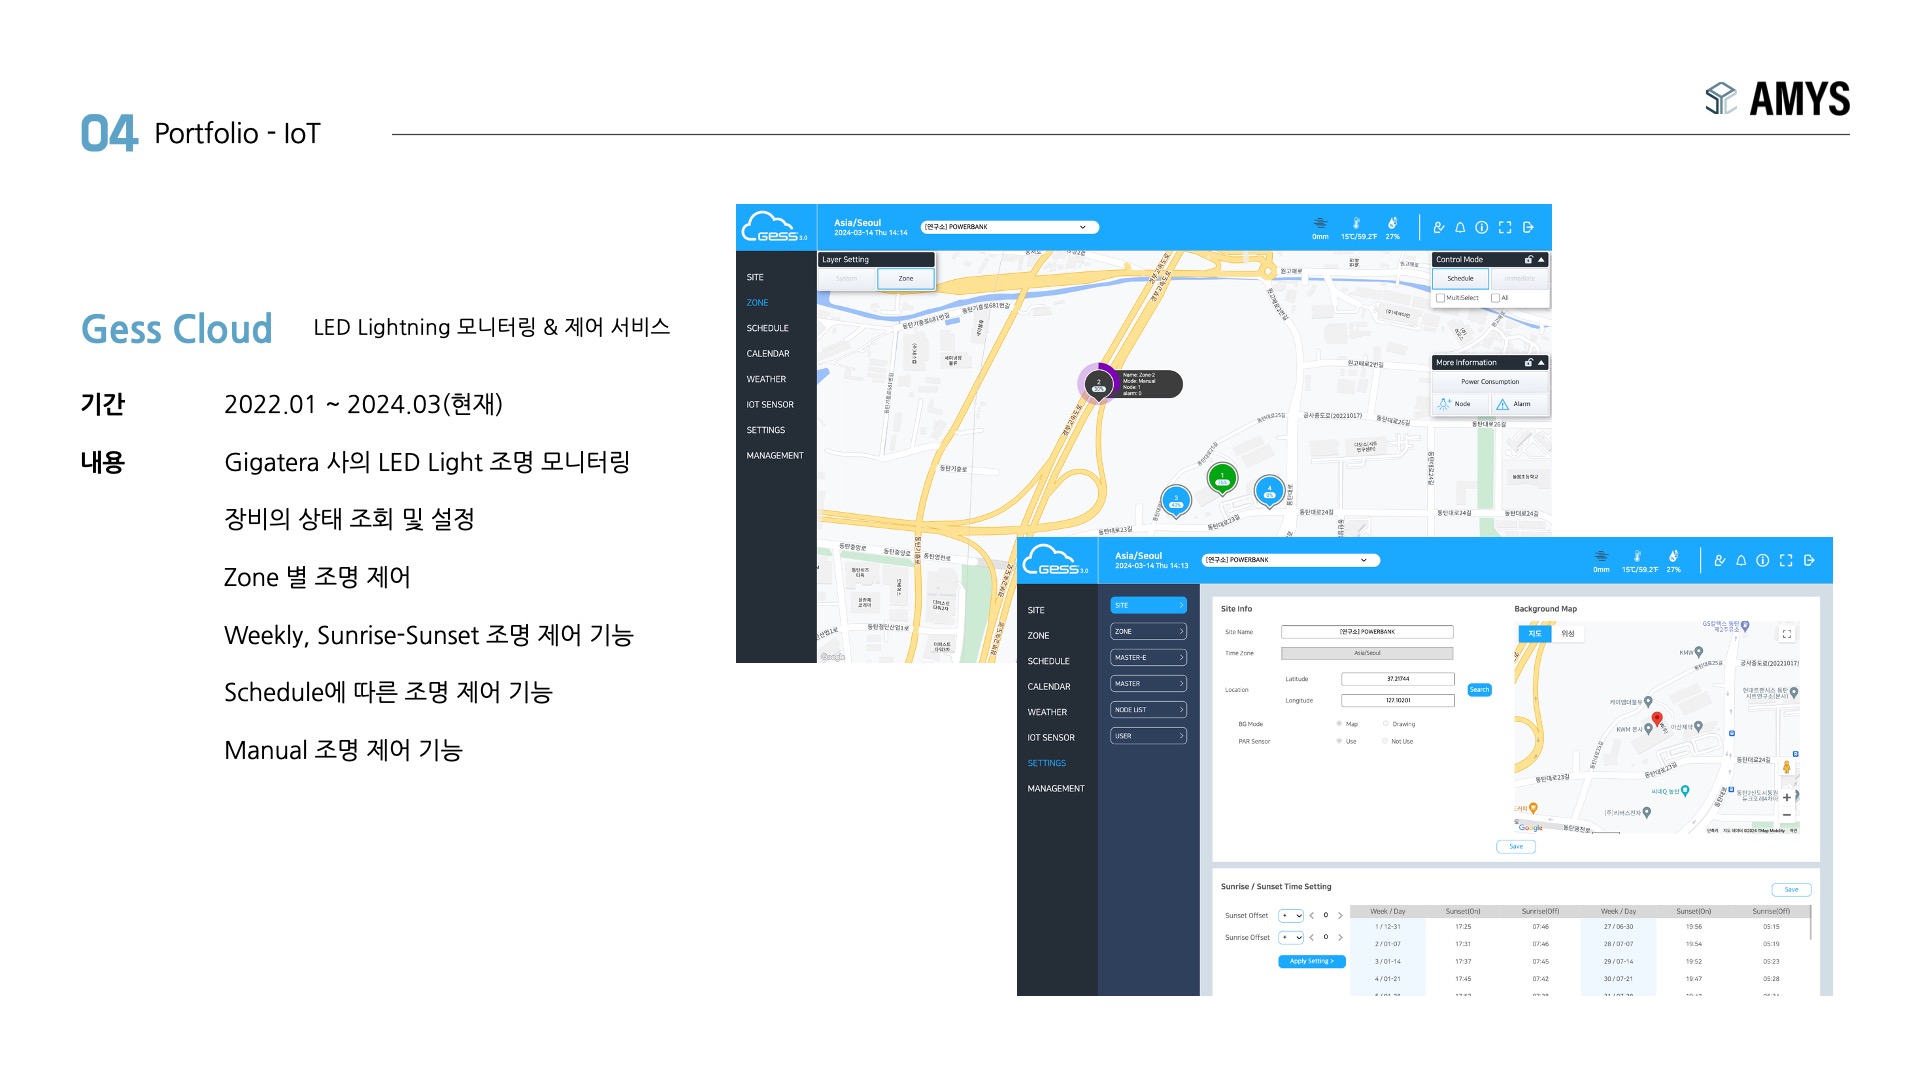Screen dimensions: 1920x1080
Task: Click the Latitude input field
Action: pyautogui.click(x=1397, y=679)
